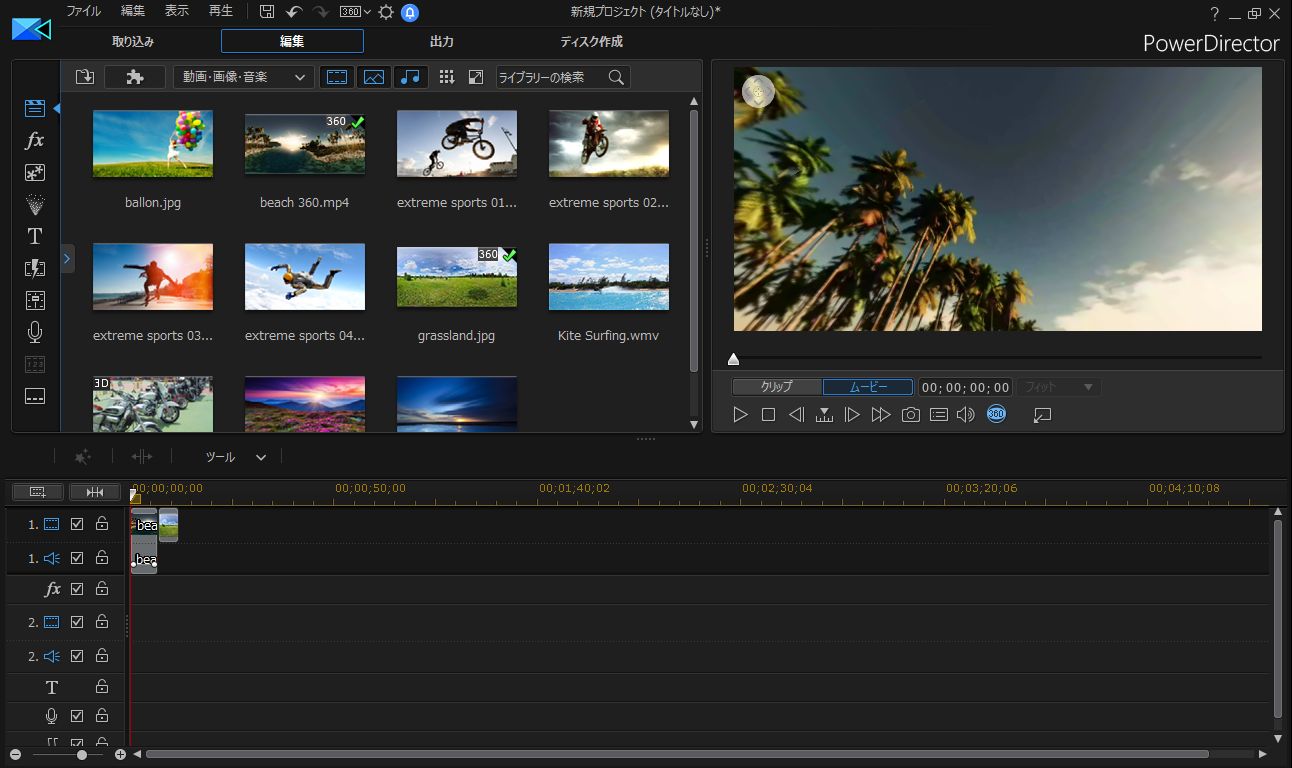
Task: Click the media import icon
Action: tap(84, 76)
